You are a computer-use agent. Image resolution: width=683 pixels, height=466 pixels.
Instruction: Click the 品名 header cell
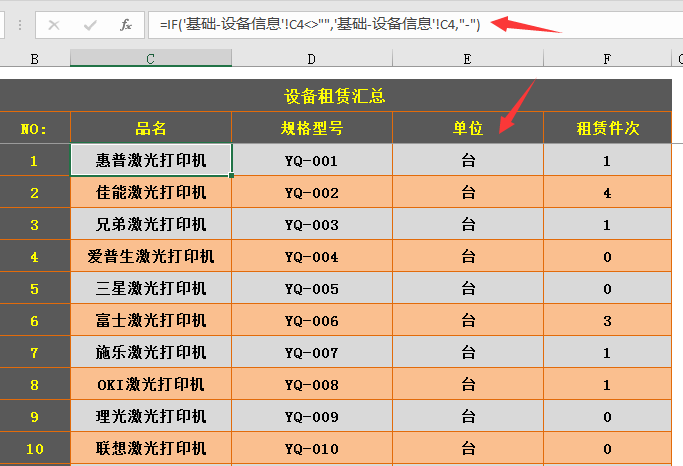point(151,128)
